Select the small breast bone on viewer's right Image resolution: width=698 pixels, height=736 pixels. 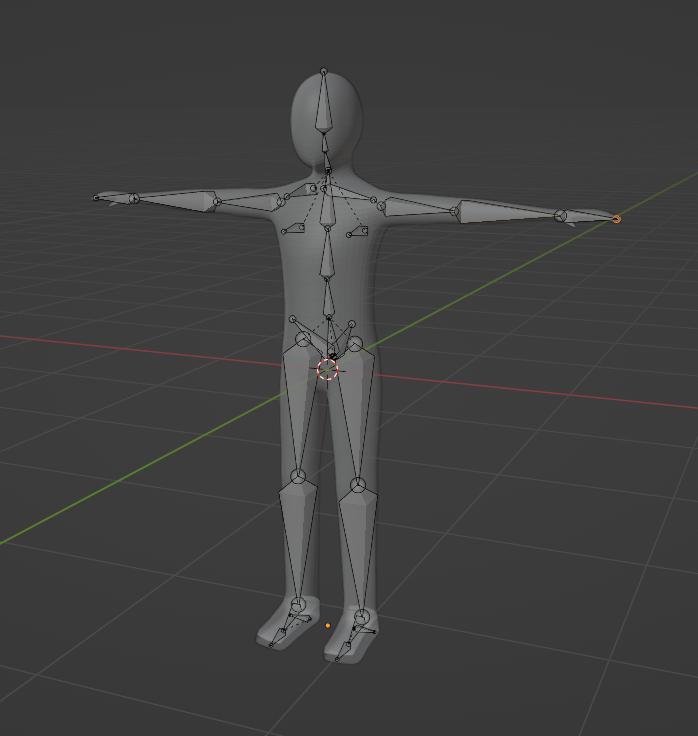[x=358, y=231]
